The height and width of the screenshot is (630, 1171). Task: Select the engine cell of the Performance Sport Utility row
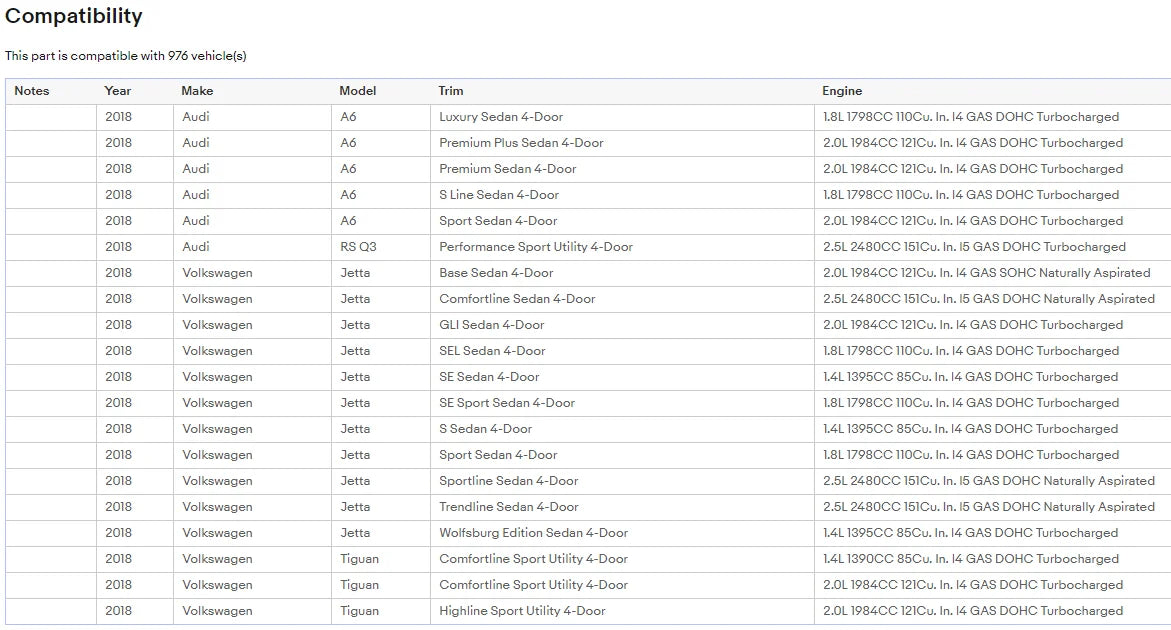(993, 247)
